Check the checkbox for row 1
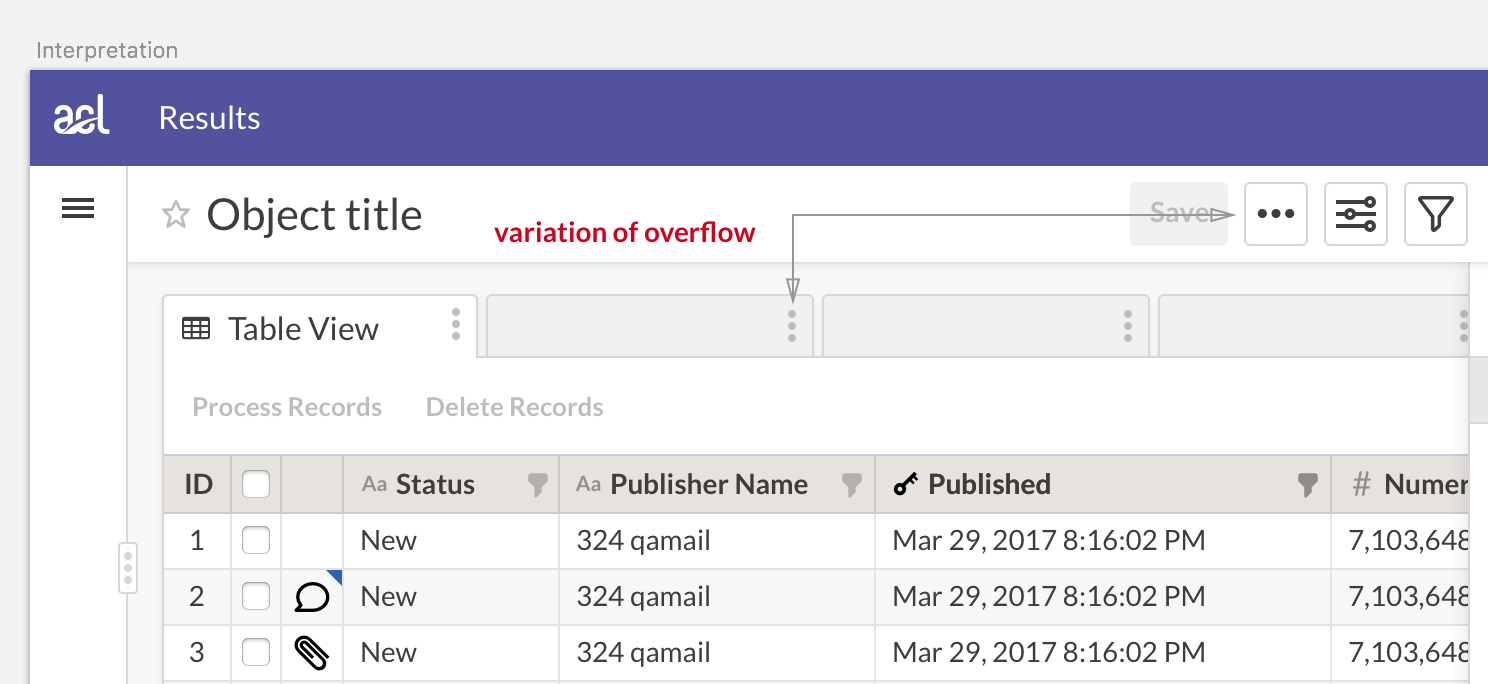The width and height of the screenshot is (1488, 684). pyautogui.click(x=256, y=541)
